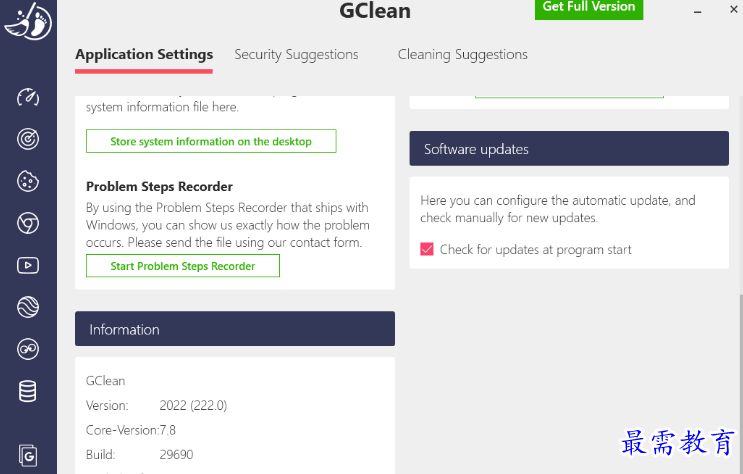Viewport: 743px width, 474px height.
Task: Click the Information section header
Action: [x=234, y=329]
